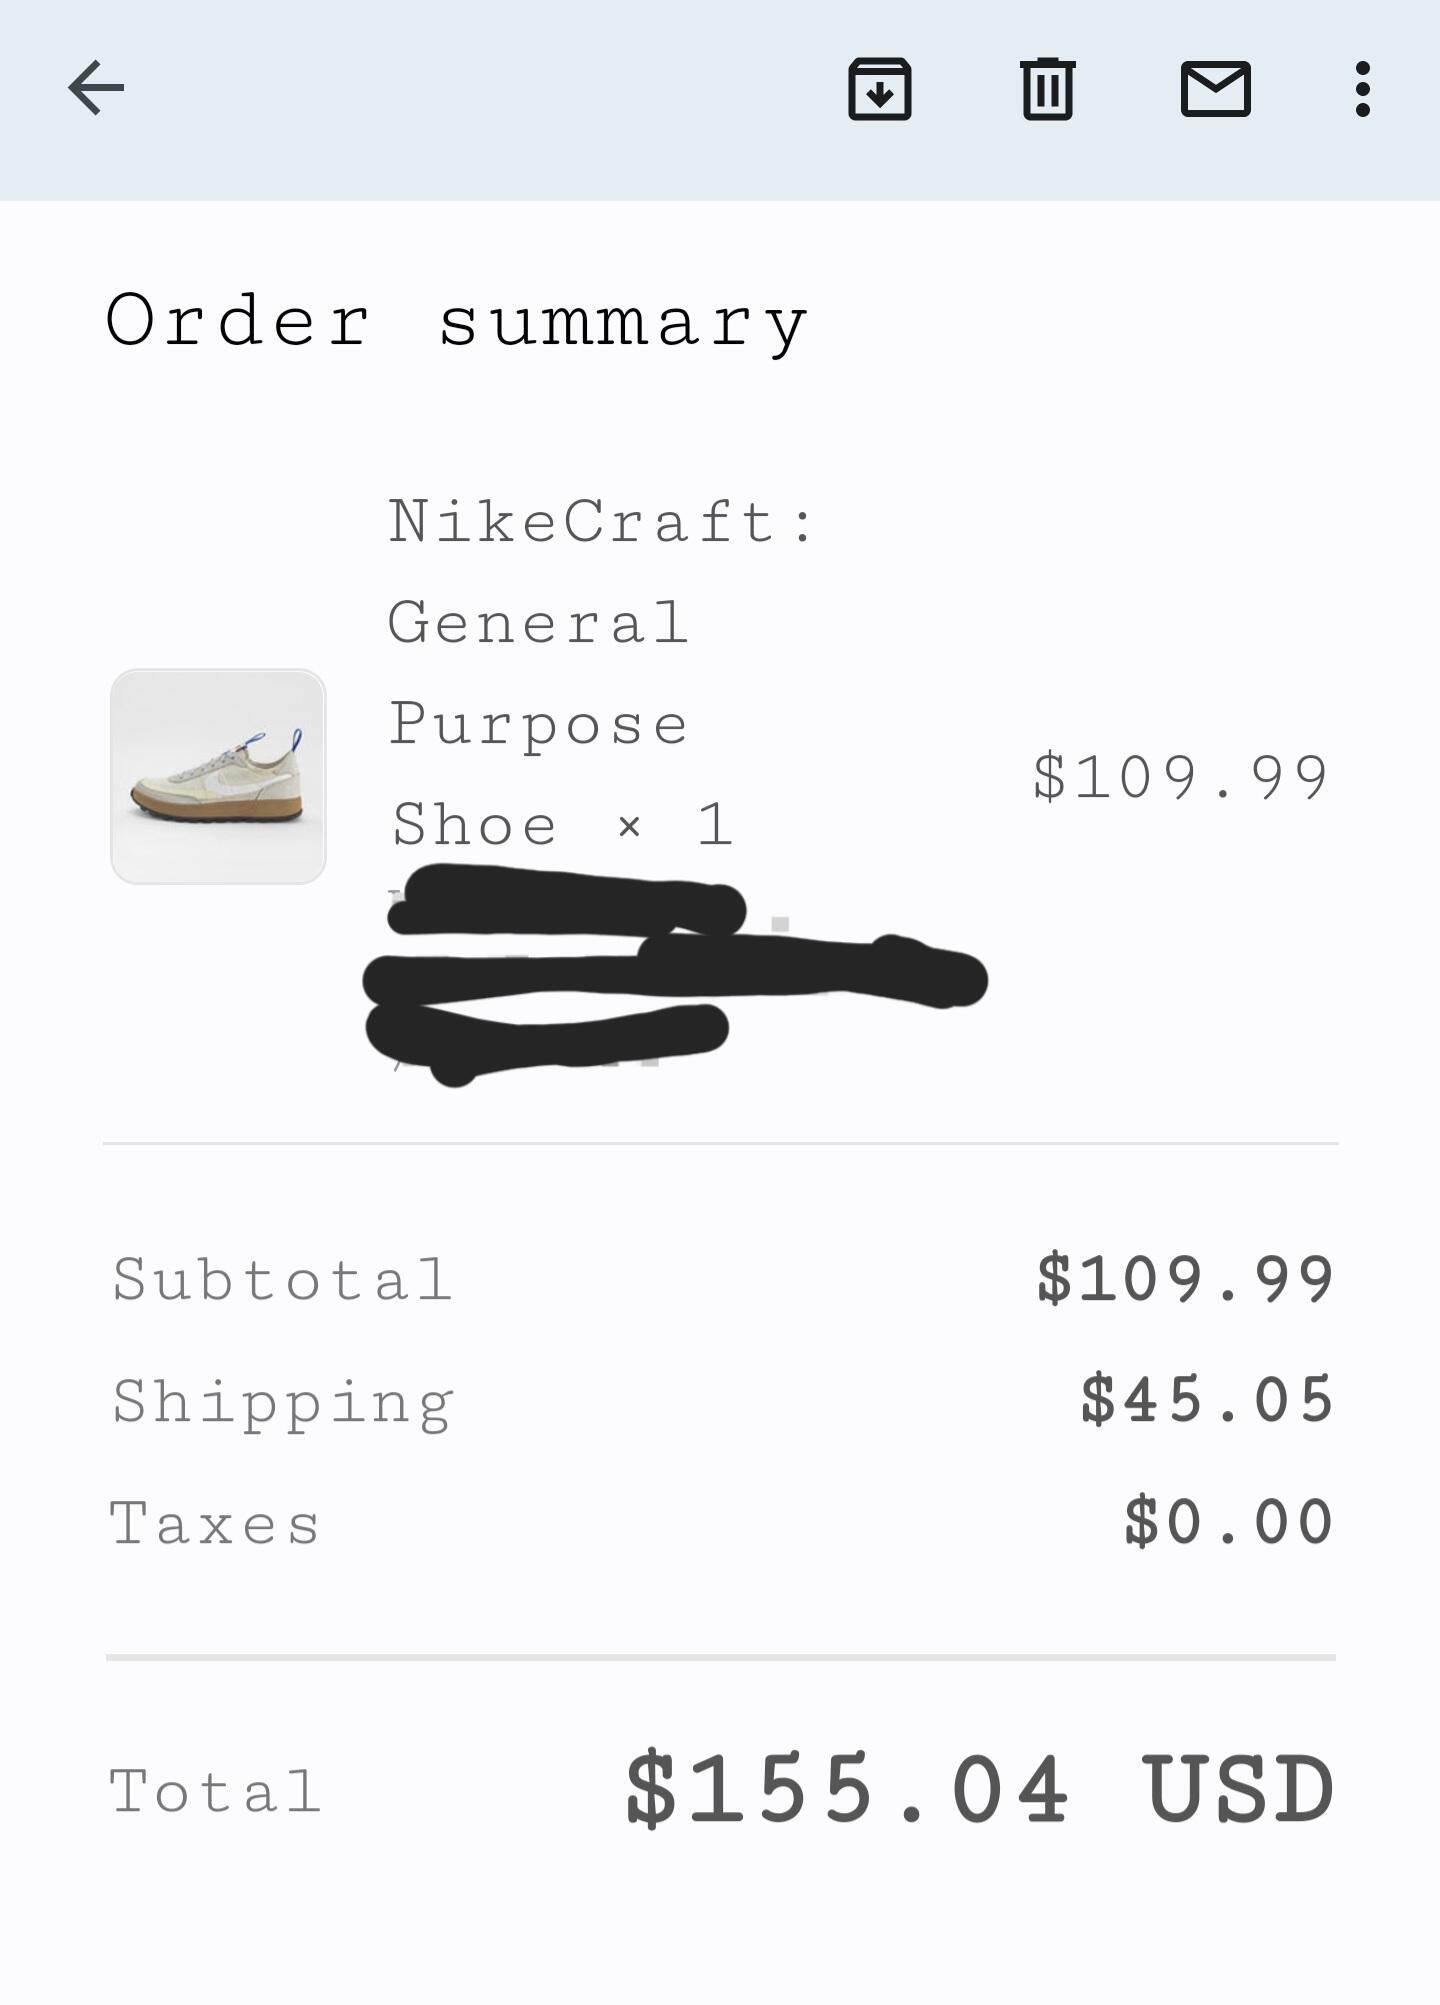The width and height of the screenshot is (1440, 2005).
Task: Select the total amount $155.04
Action: [848, 1790]
